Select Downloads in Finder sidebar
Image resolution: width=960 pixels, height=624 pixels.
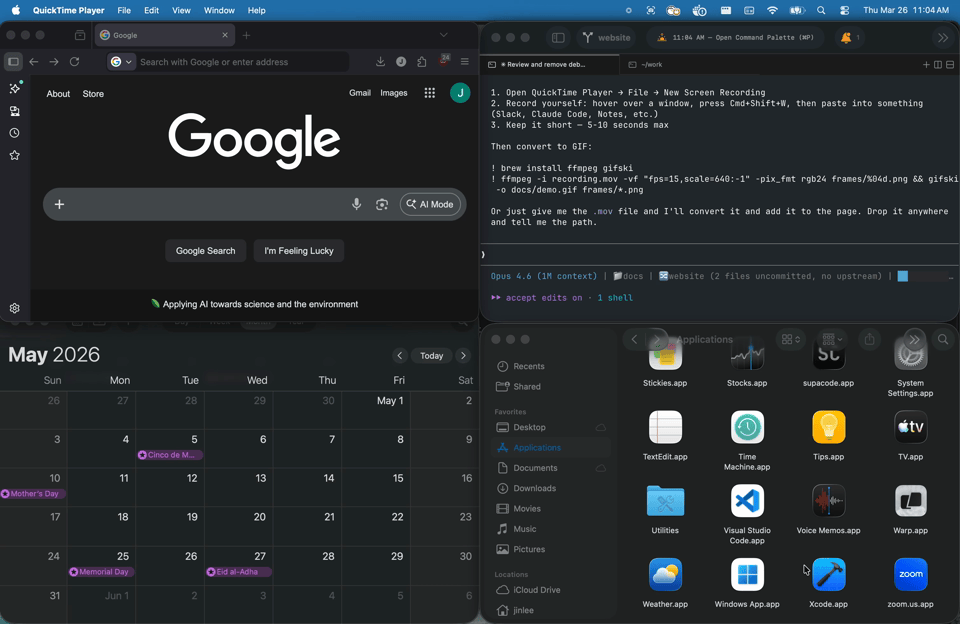[x=534, y=488]
